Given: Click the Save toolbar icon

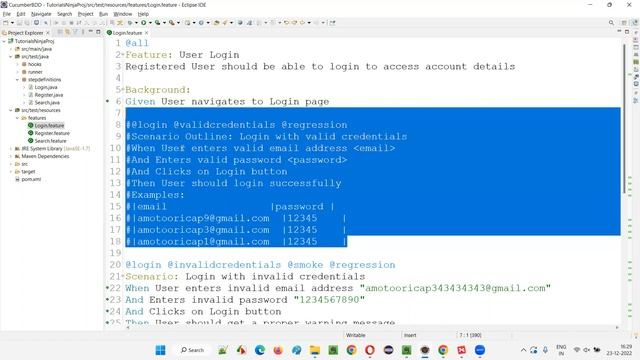Looking at the screenshot, I should click(x=19, y=23).
